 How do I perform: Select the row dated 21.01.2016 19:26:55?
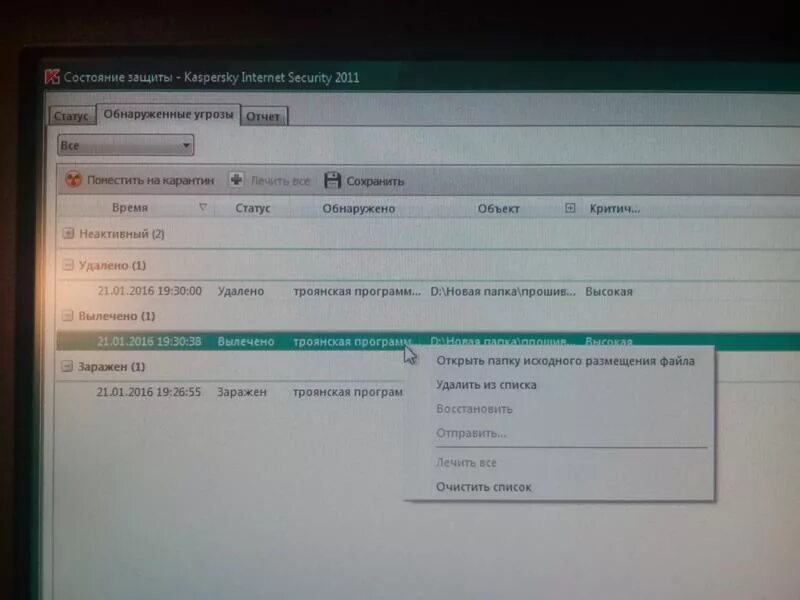click(231, 392)
